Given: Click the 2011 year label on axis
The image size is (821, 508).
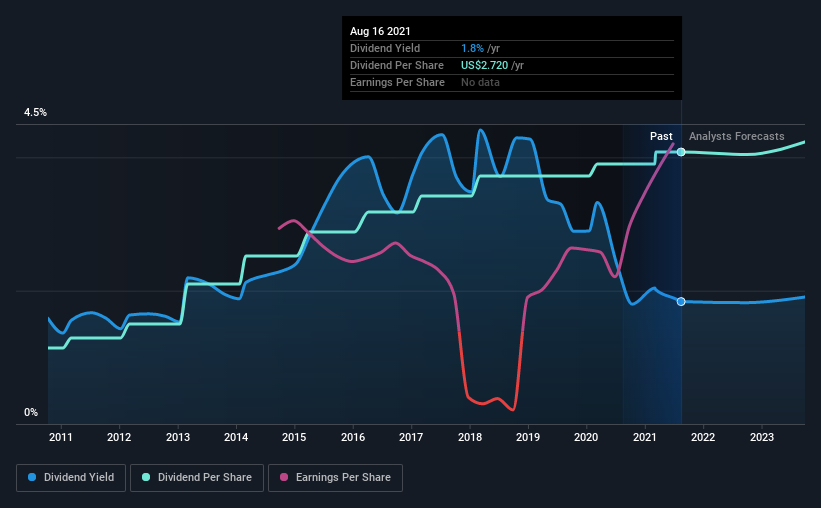Looking at the screenshot, I should pyautogui.click(x=61, y=437).
